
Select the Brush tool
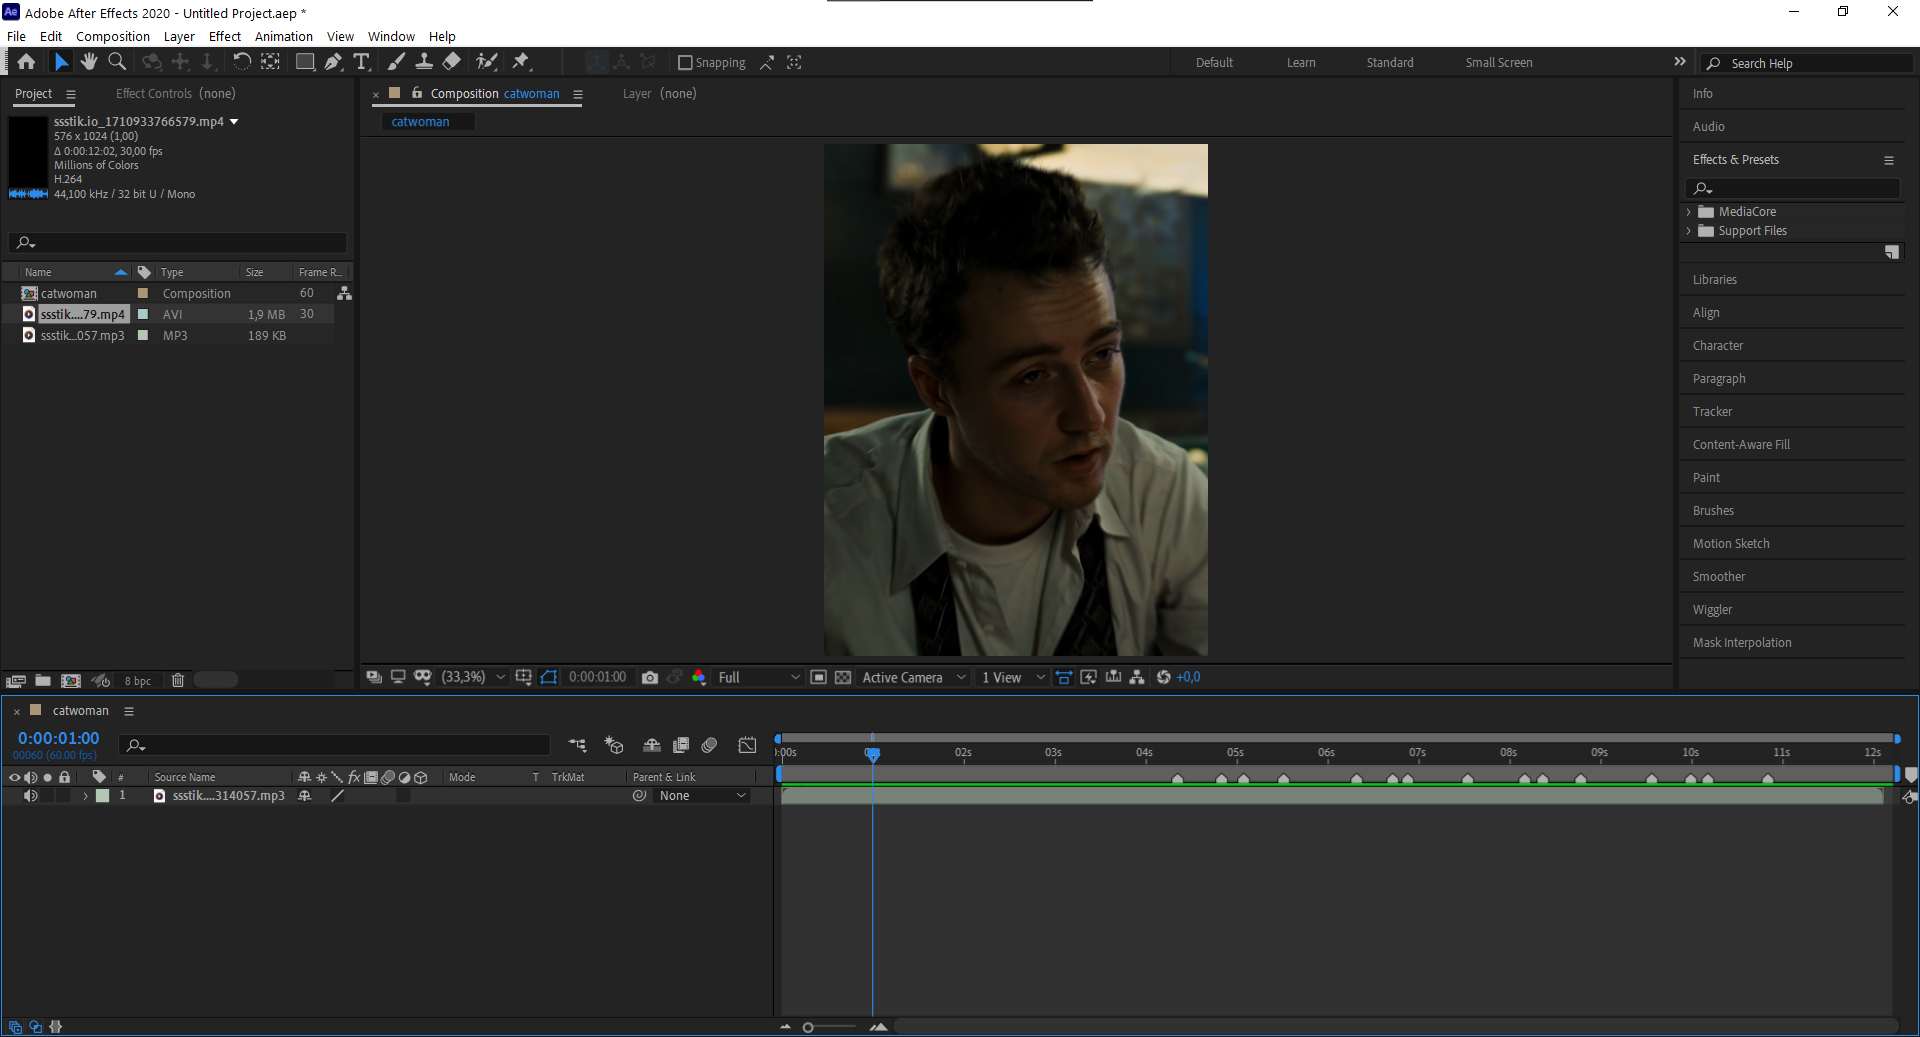396,62
